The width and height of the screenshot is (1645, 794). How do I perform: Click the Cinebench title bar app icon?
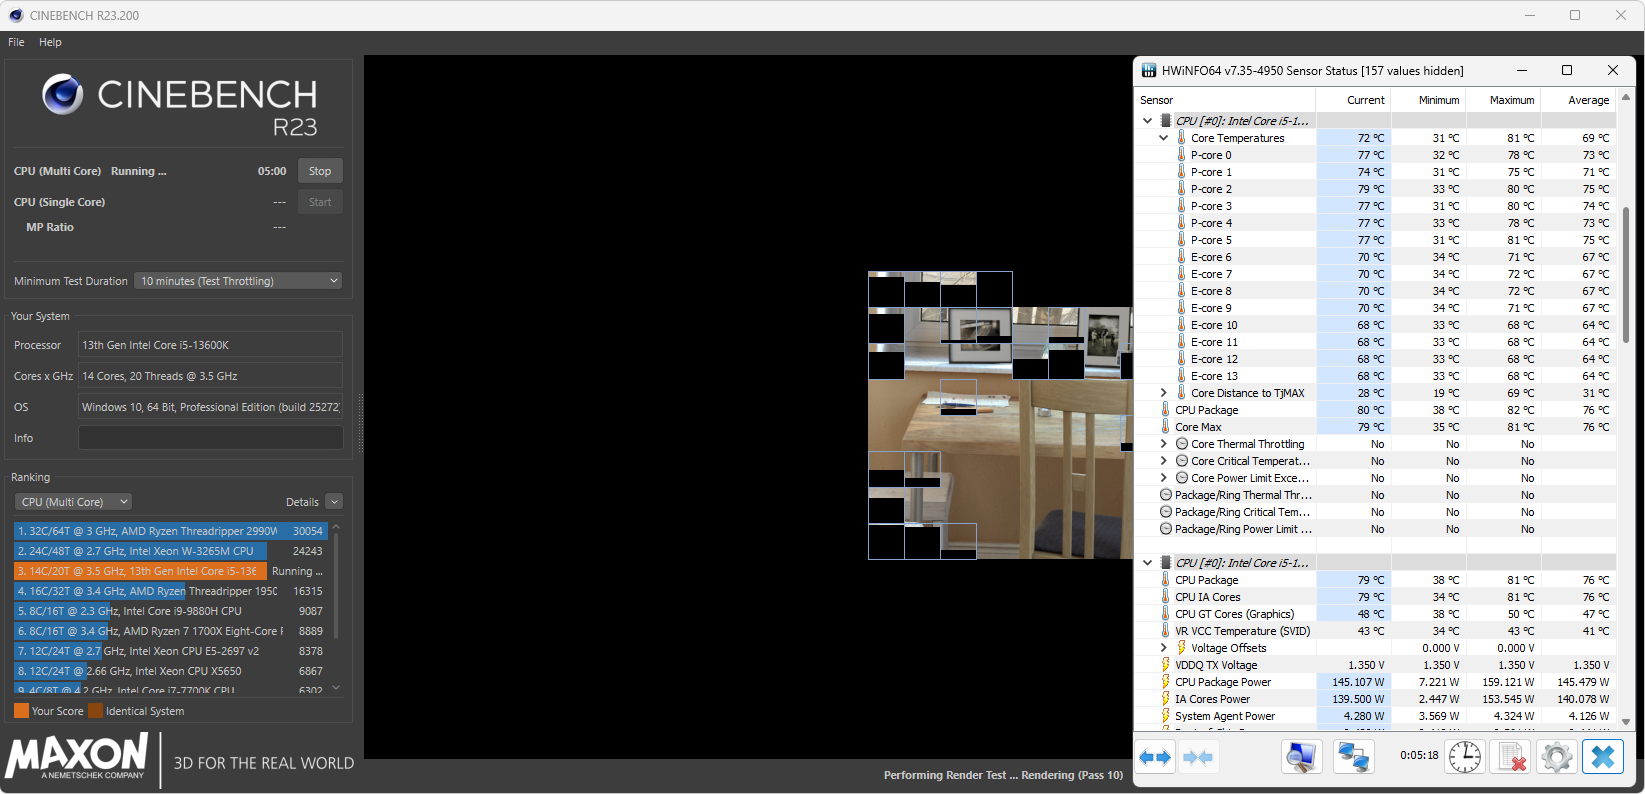[x=16, y=15]
